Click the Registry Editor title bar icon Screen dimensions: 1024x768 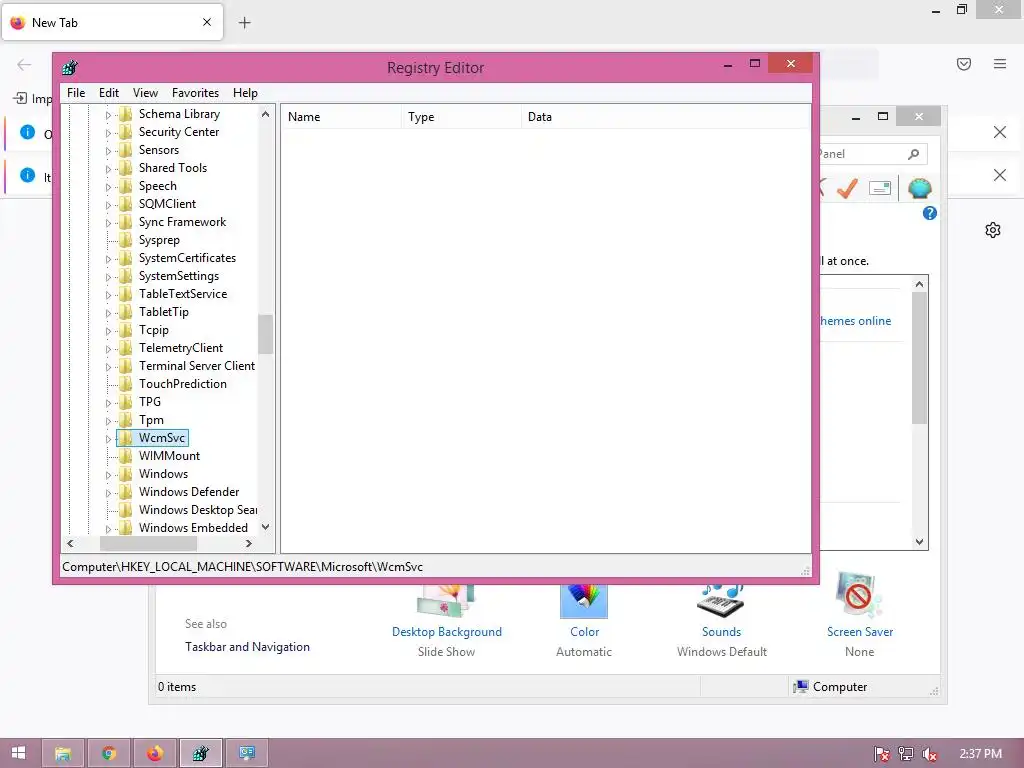pyautogui.click(x=70, y=67)
